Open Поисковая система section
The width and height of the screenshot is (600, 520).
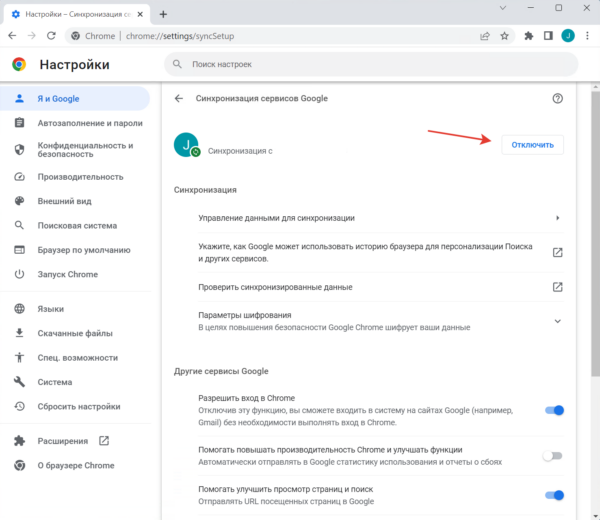point(75,225)
